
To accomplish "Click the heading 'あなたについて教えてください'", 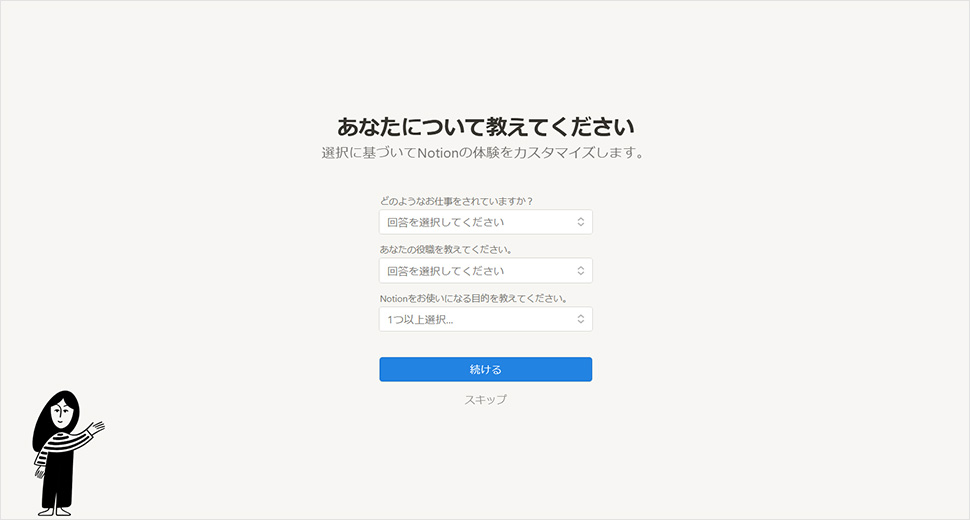I will click(486, 127).
